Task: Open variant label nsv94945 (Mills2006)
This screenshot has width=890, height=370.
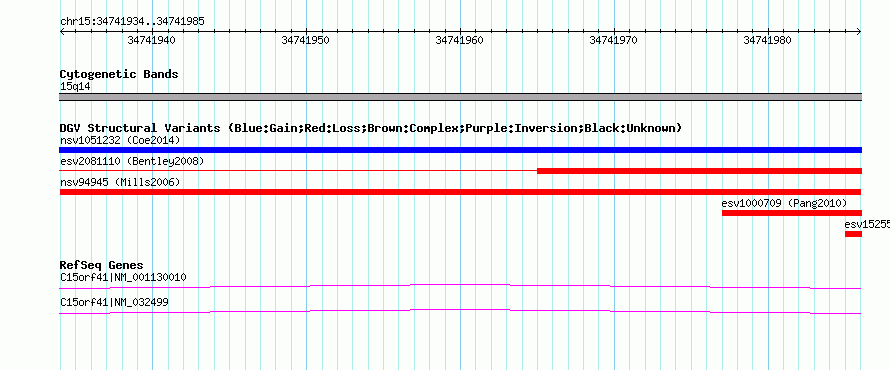Action: point(120,182)
